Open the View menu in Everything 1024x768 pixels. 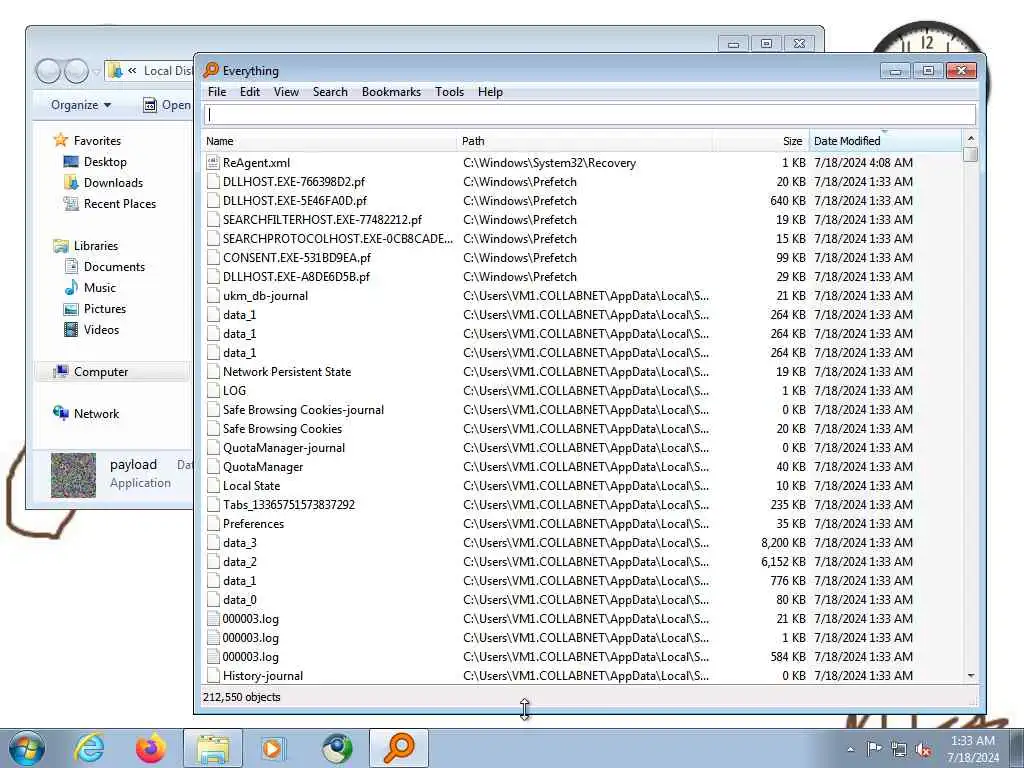(286, 92)
